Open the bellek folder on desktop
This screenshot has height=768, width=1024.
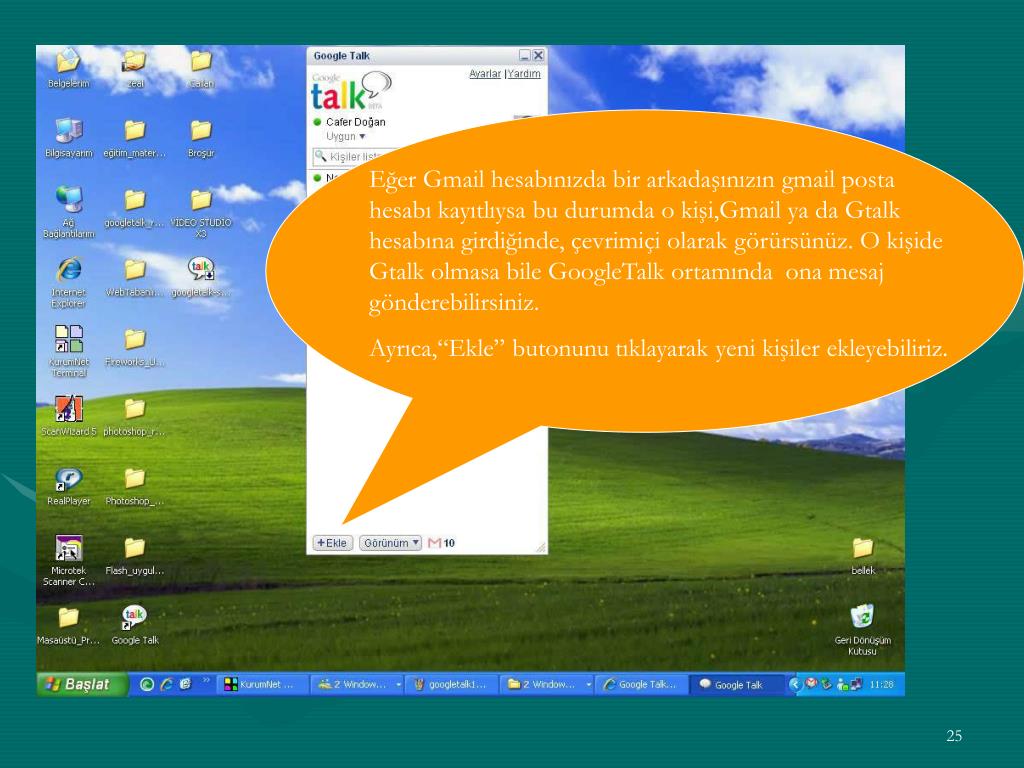pos(863,556)
